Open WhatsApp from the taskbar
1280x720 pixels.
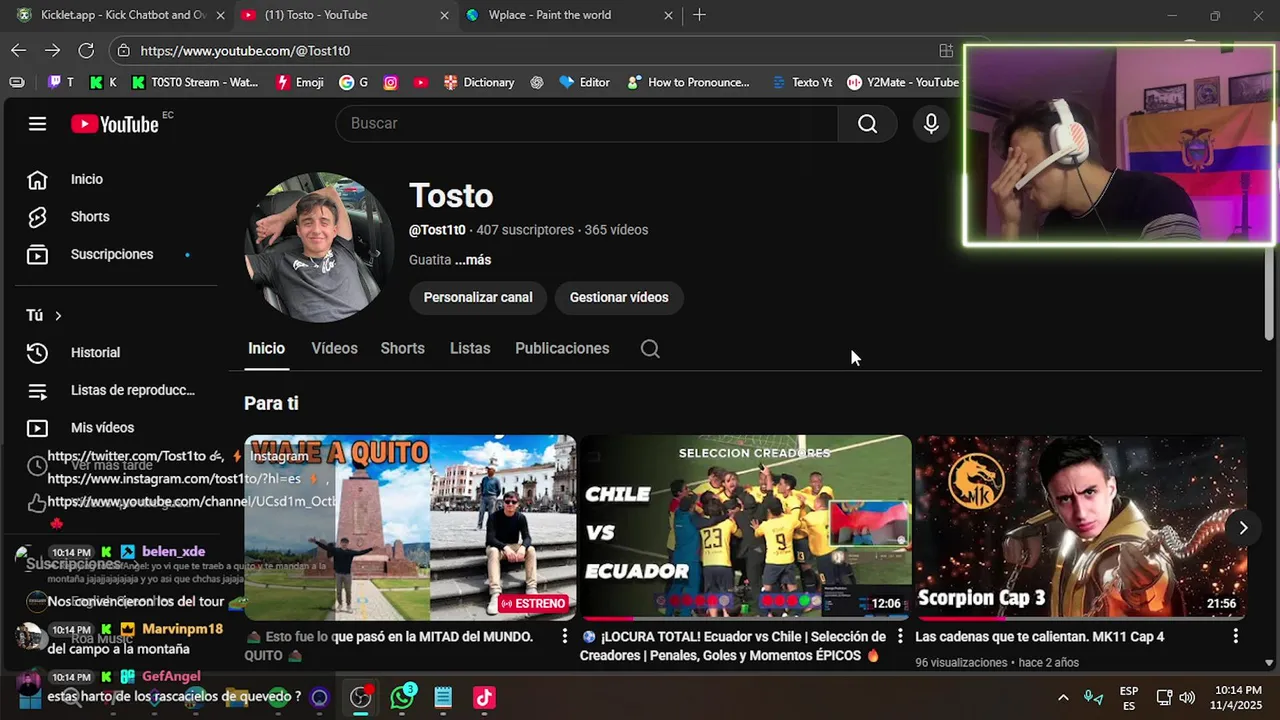tap(402, 697)
